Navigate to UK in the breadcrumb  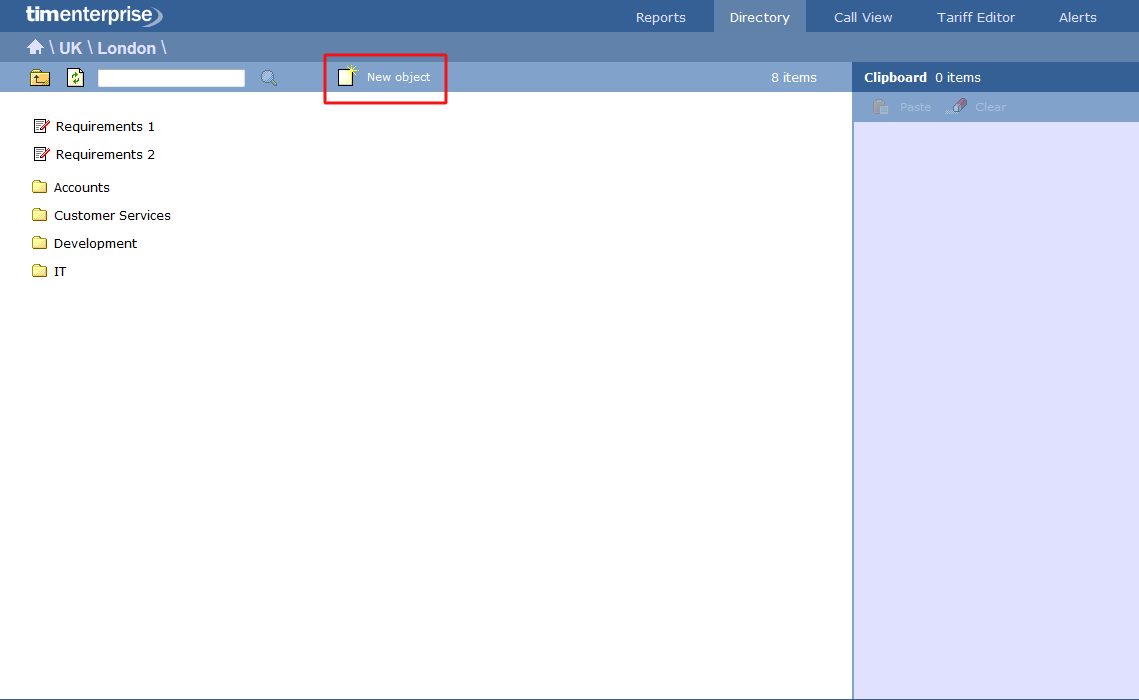click(70, 48)
